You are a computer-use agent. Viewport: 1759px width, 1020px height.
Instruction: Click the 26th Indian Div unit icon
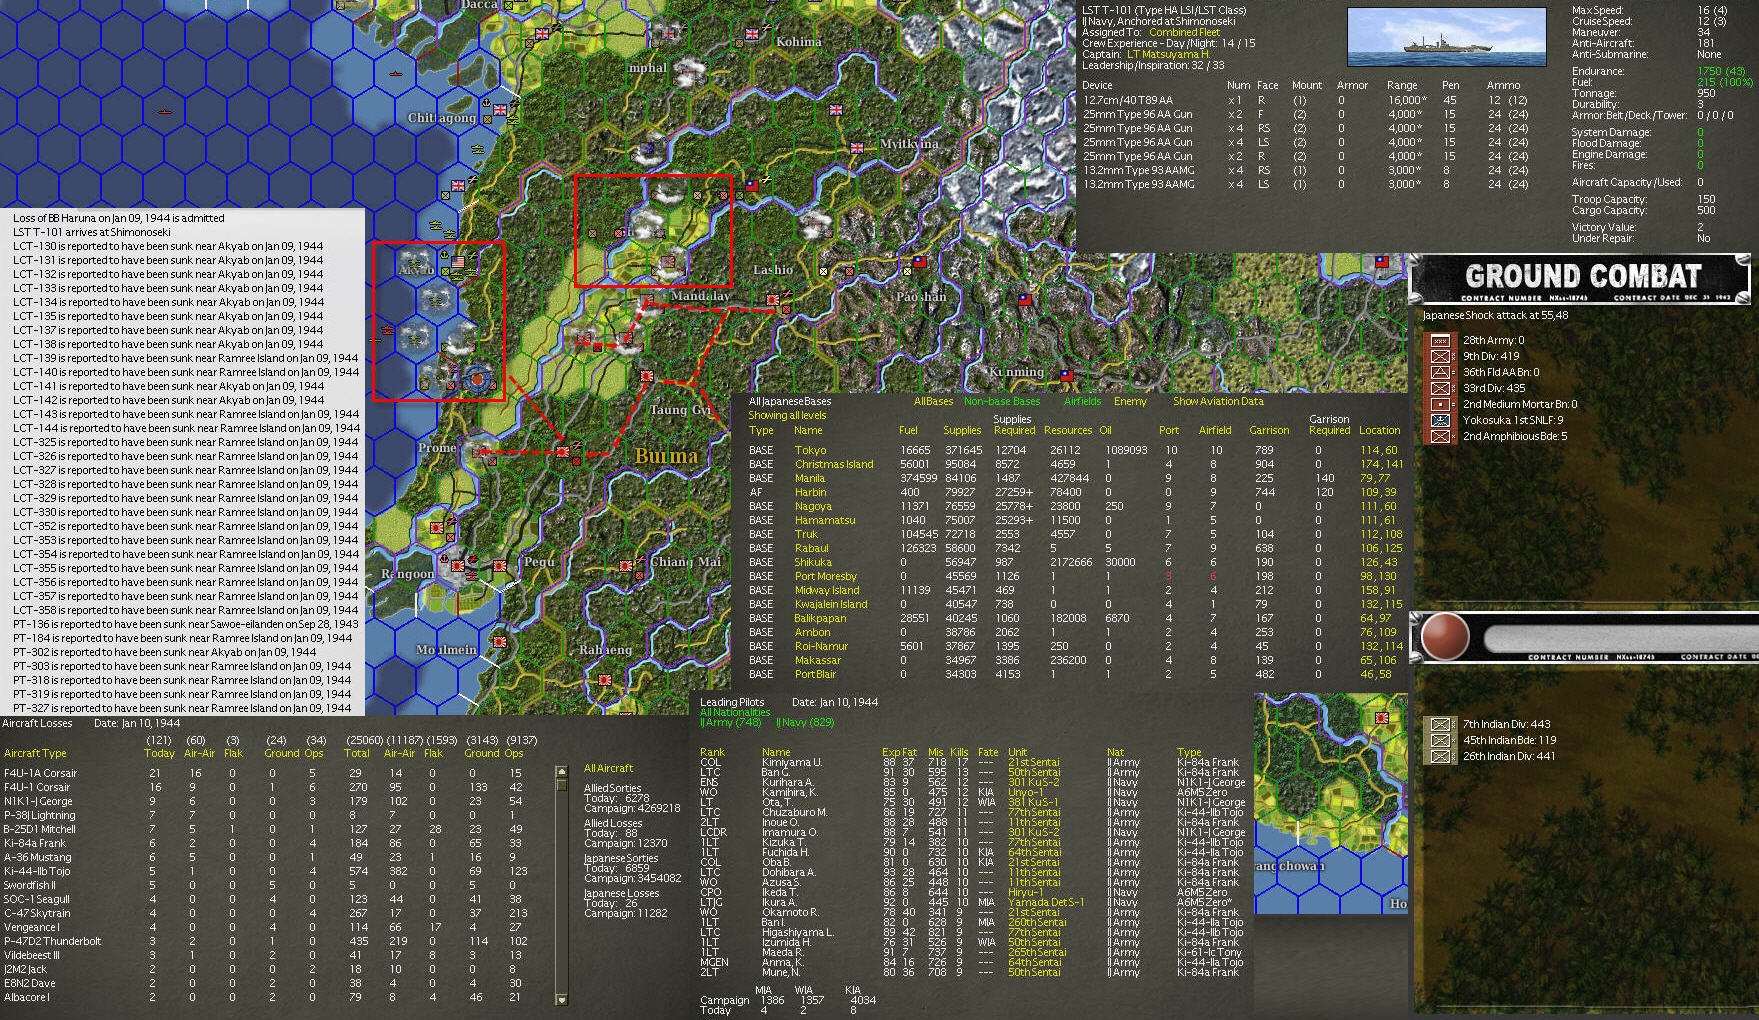(x=1440, y=756)
